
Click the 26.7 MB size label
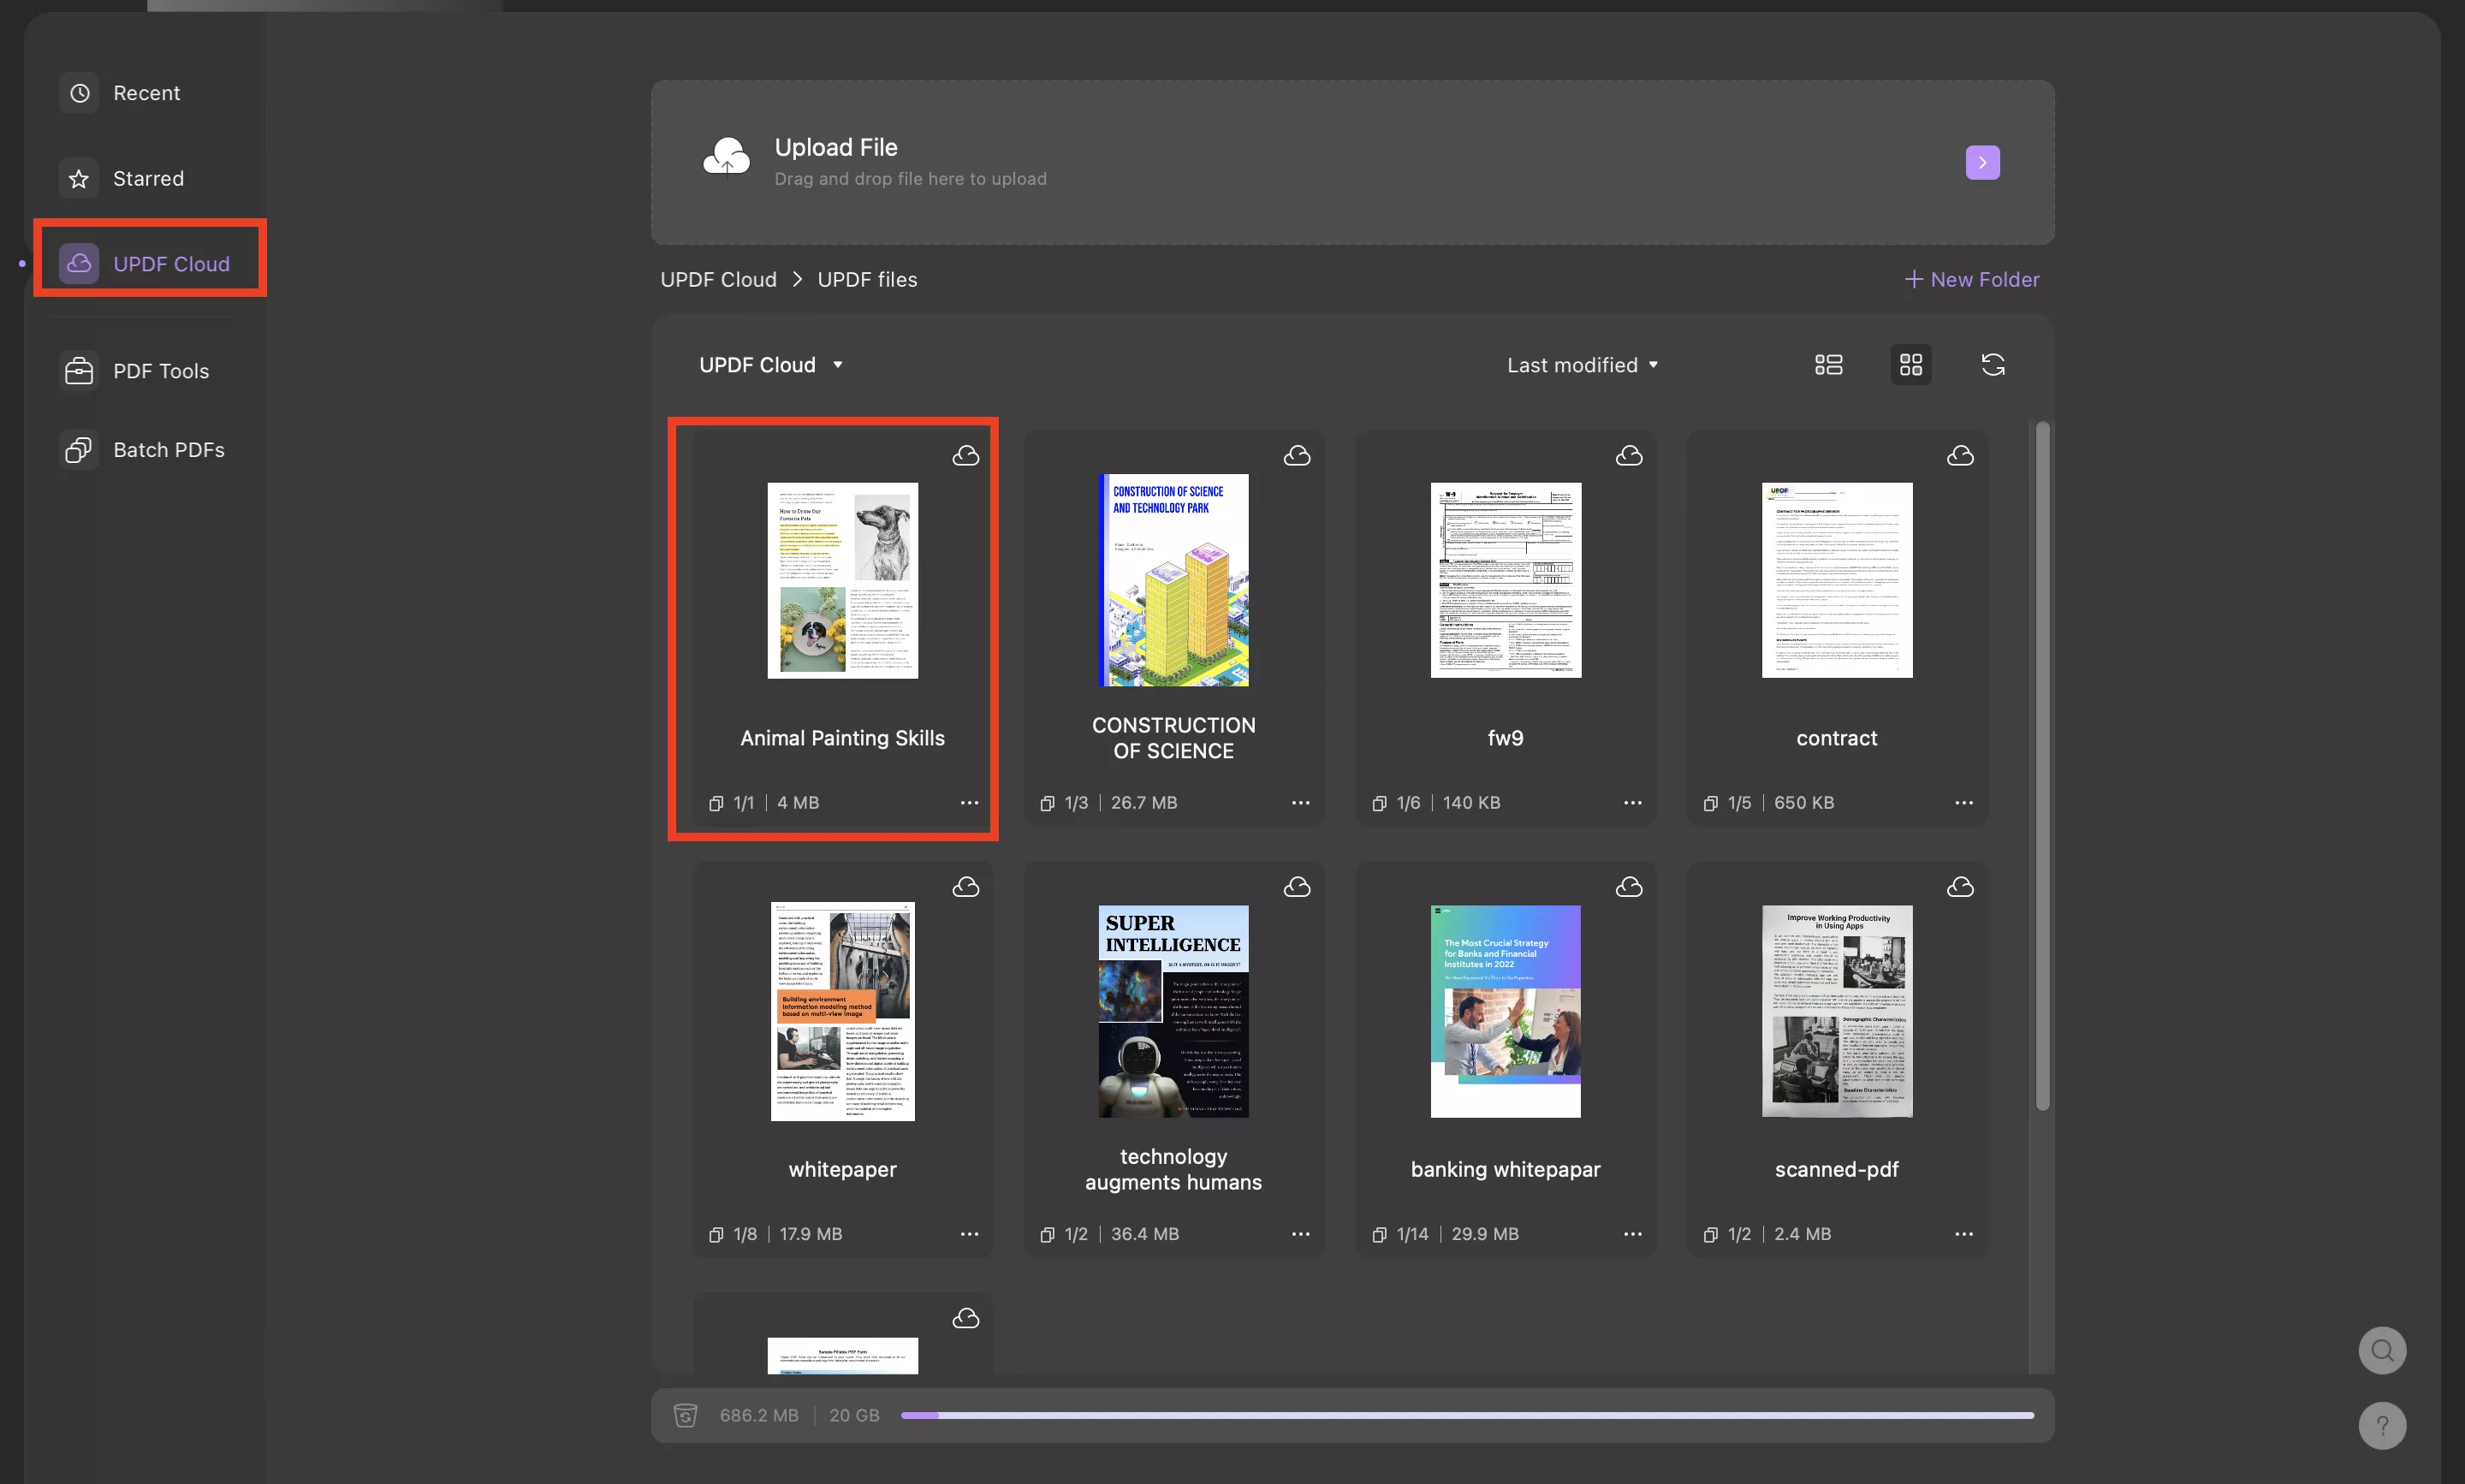coord(1143,803)
